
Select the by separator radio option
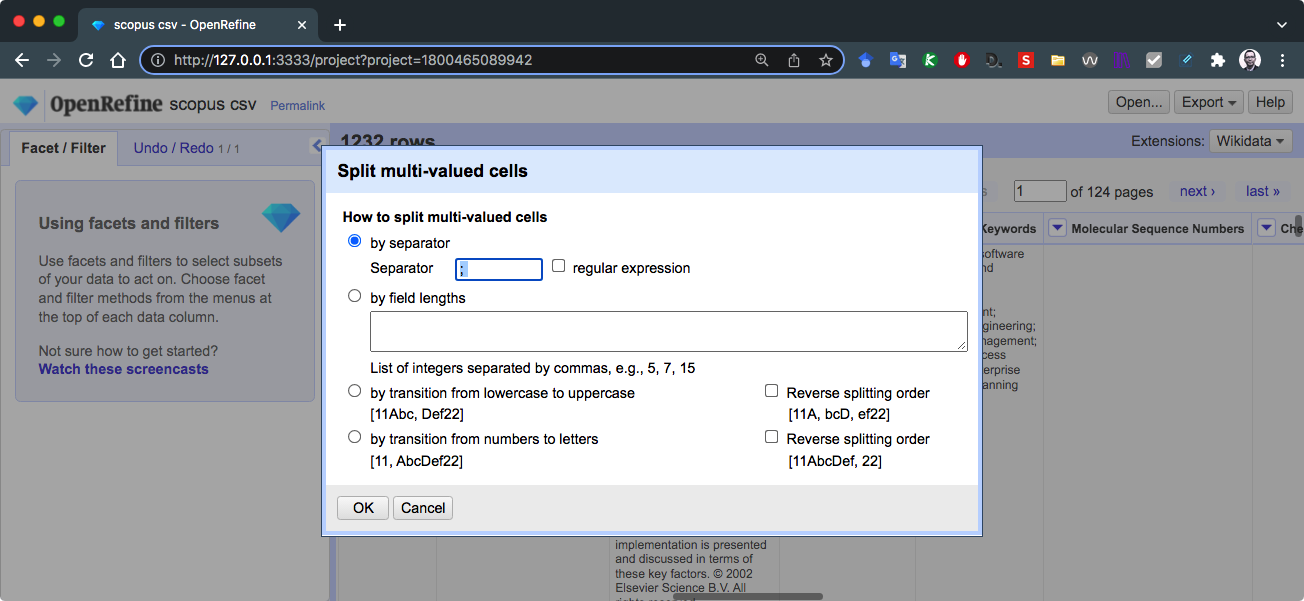pos(354,241)
